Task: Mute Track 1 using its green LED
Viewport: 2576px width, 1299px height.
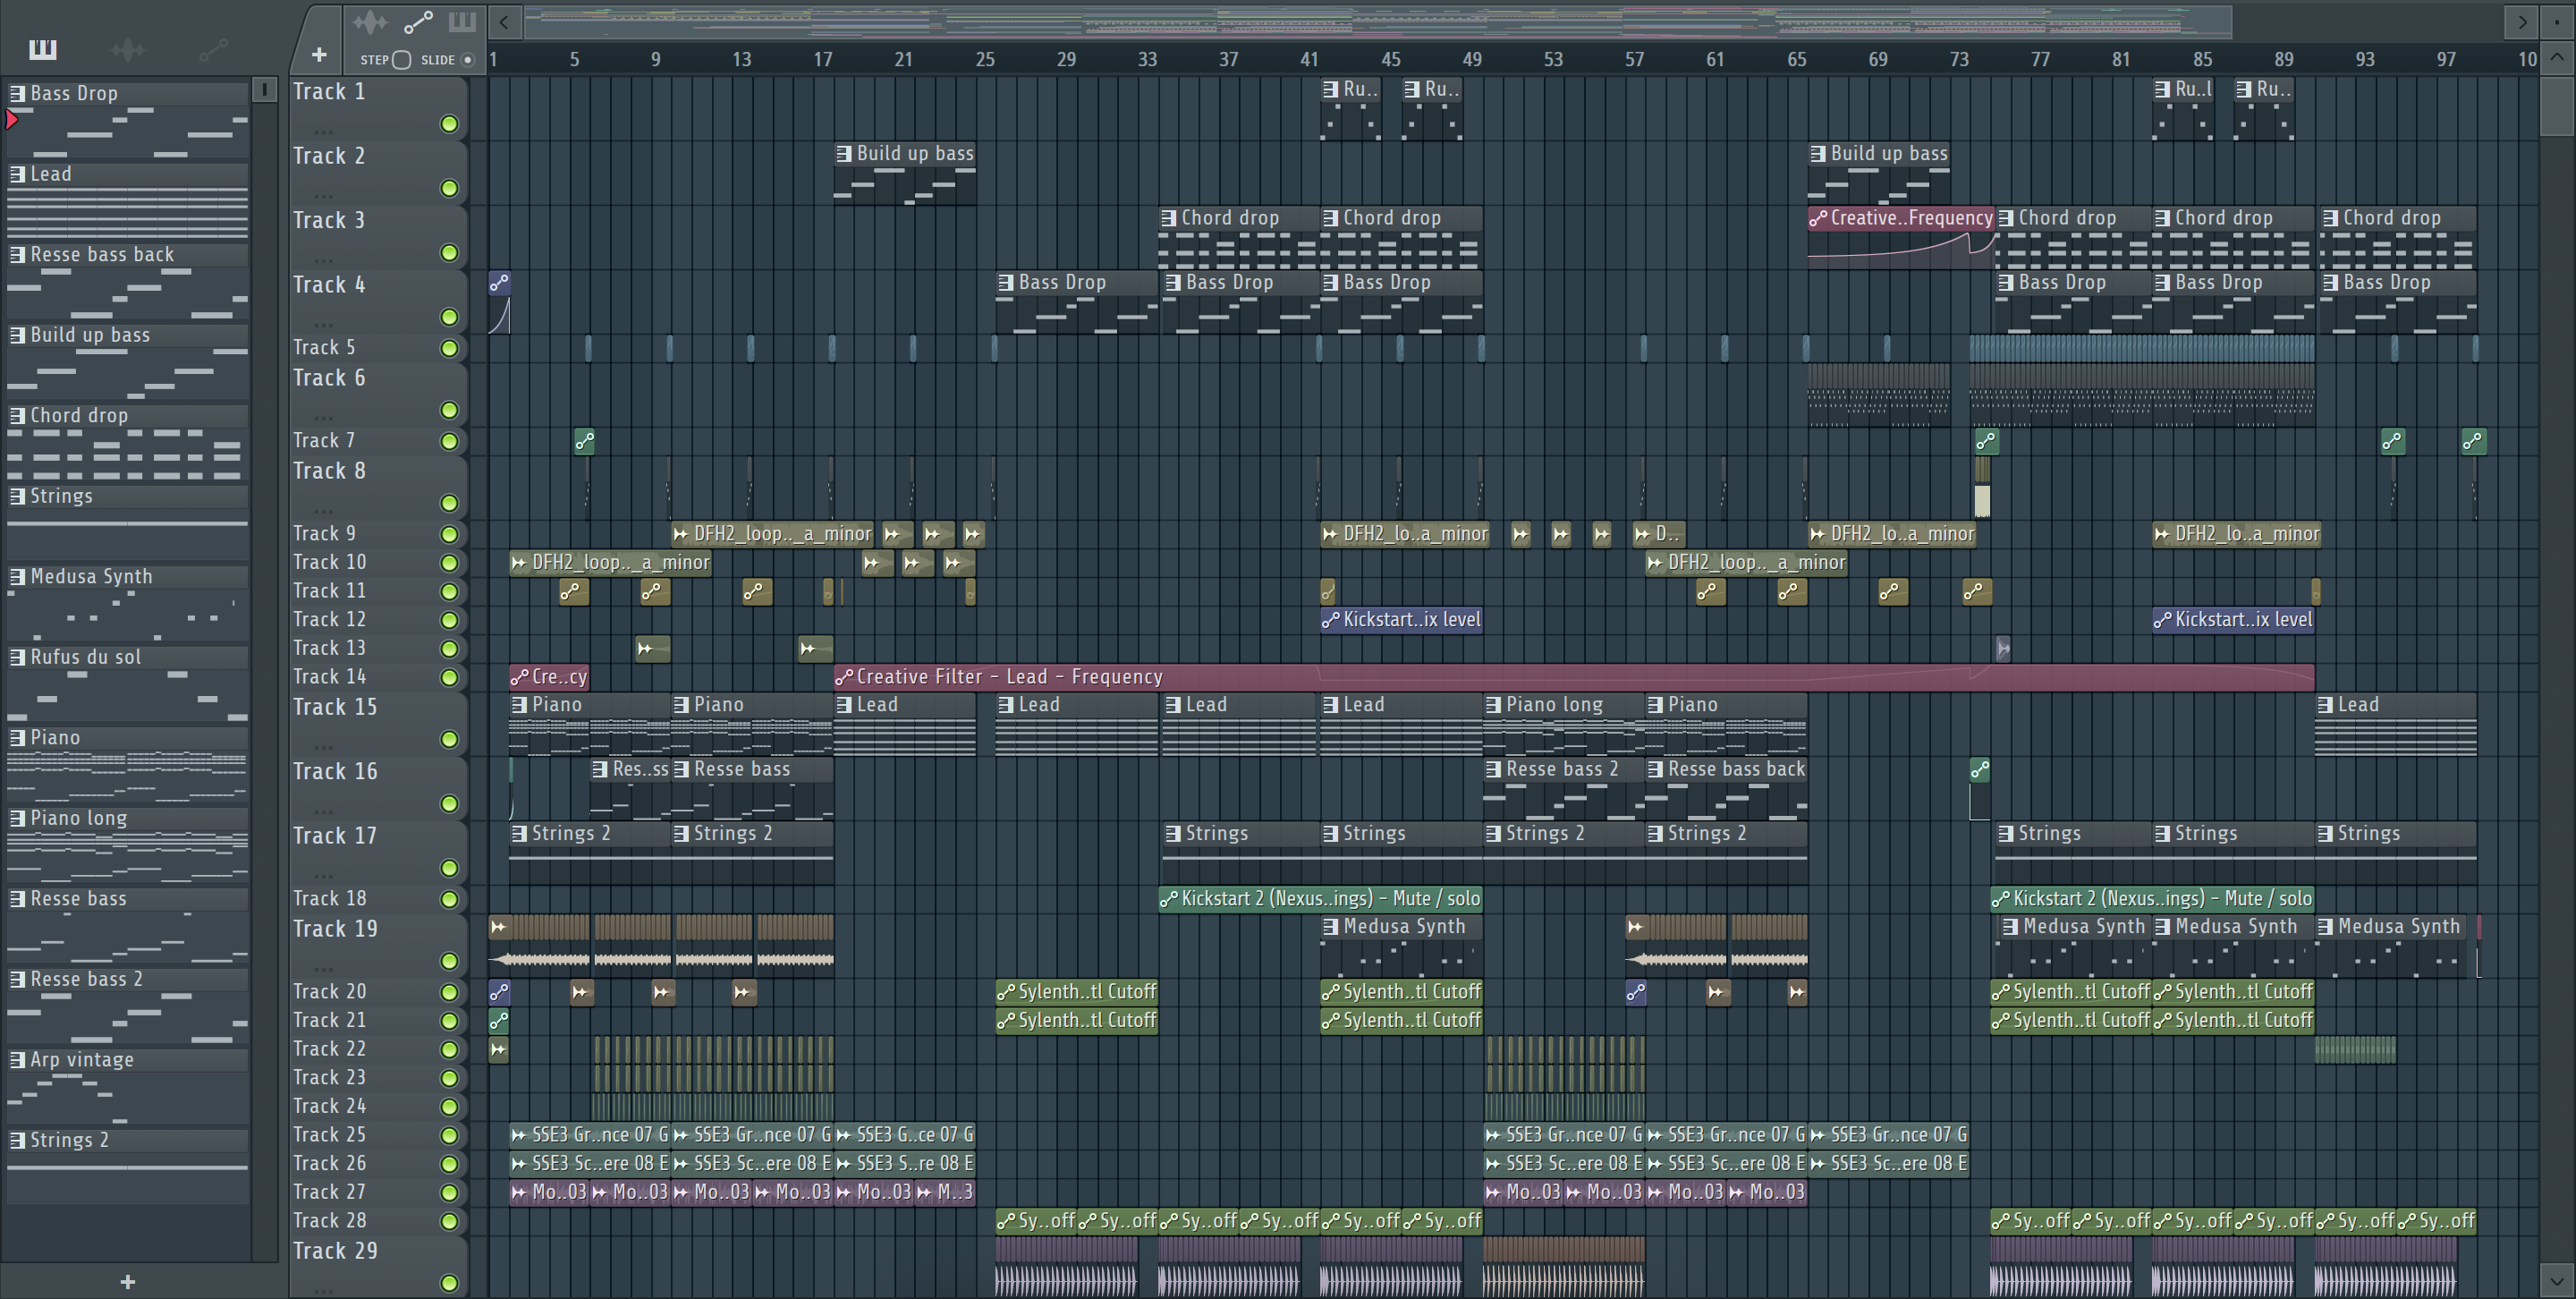Action: coord(449,124)
